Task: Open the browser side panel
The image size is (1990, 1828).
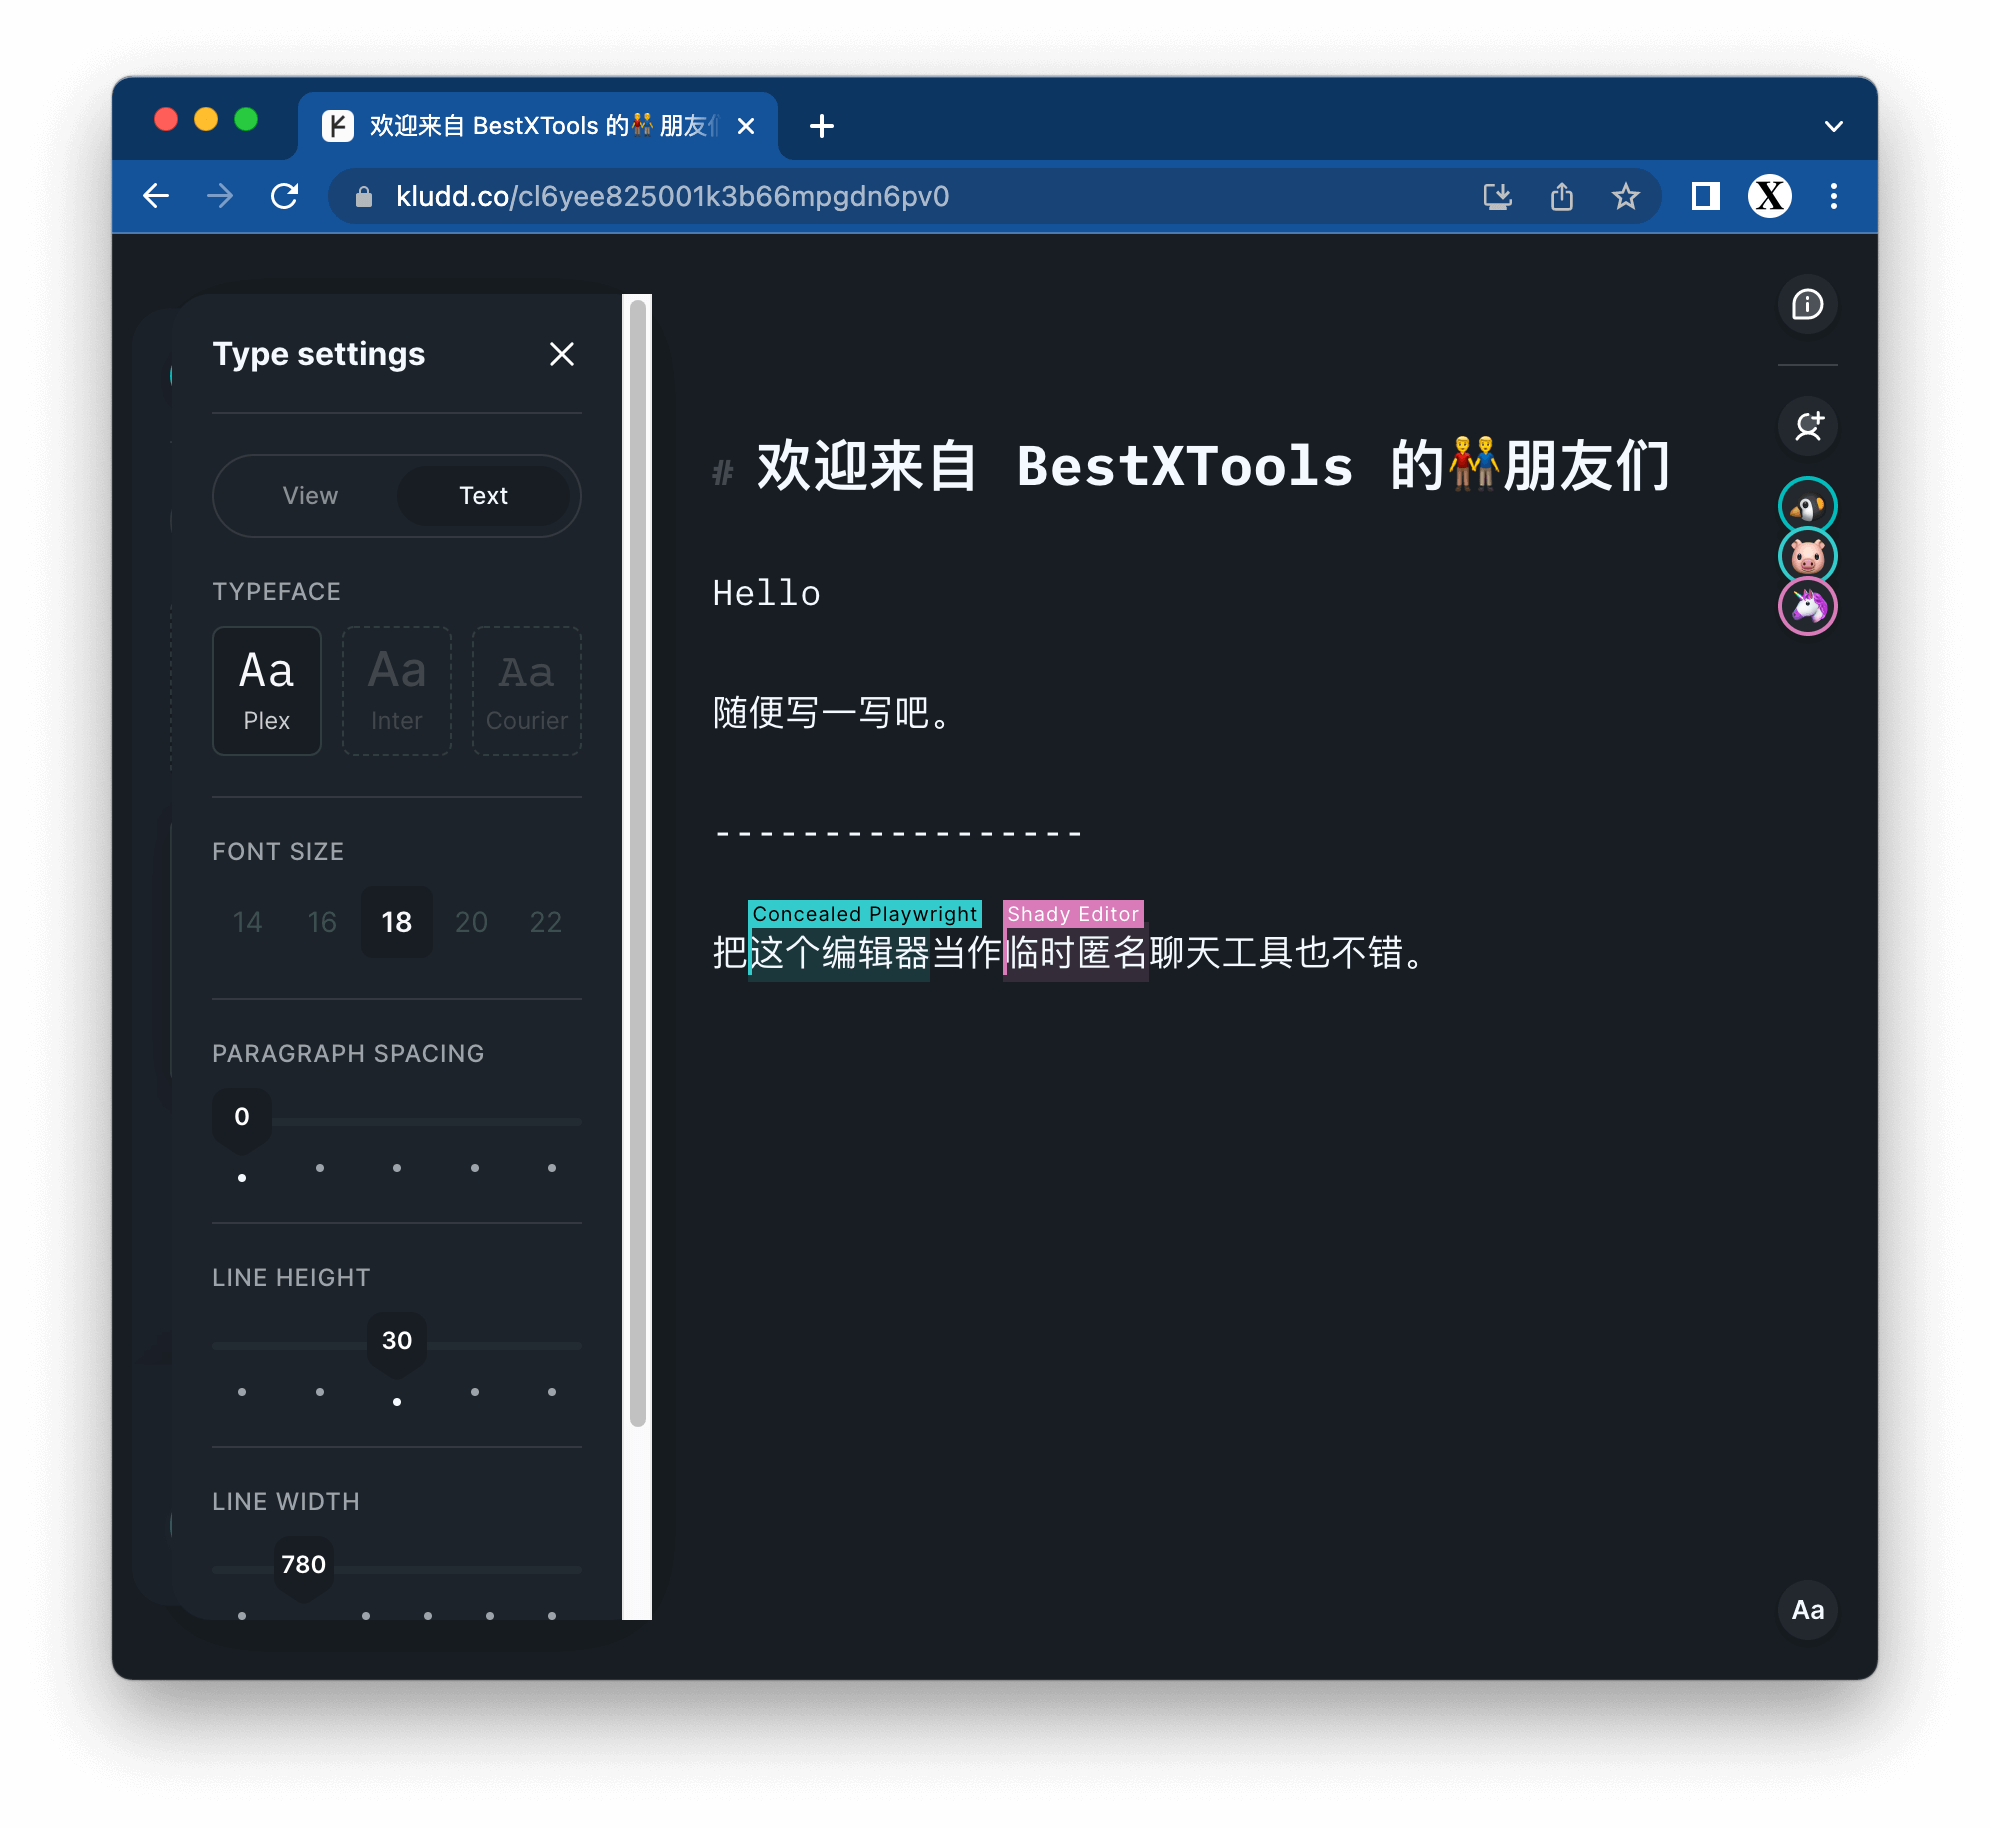Action: (x=1705, y=196)
